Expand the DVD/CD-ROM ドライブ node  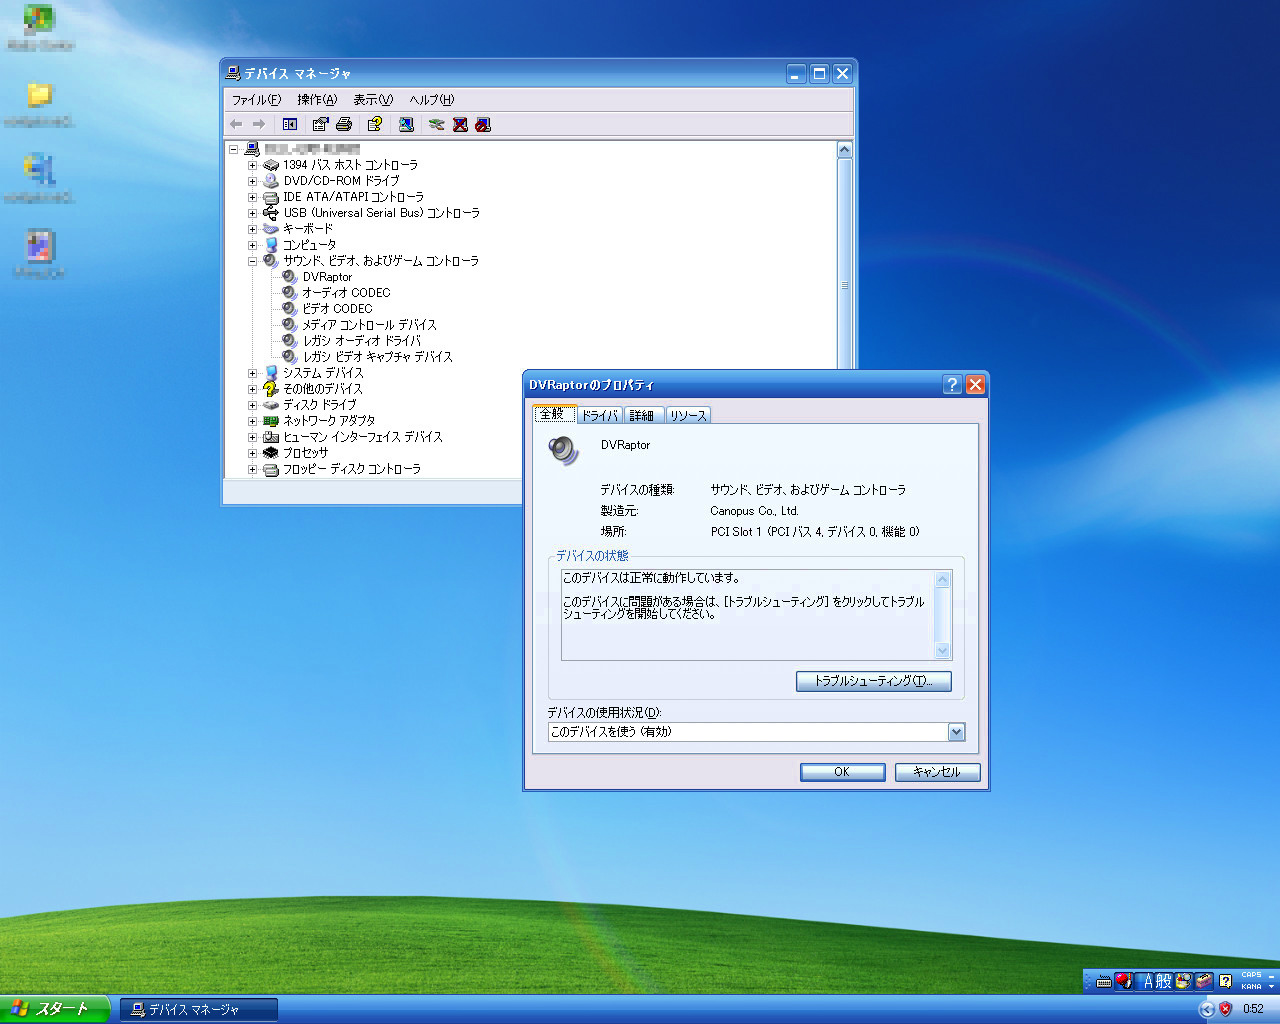252,181
